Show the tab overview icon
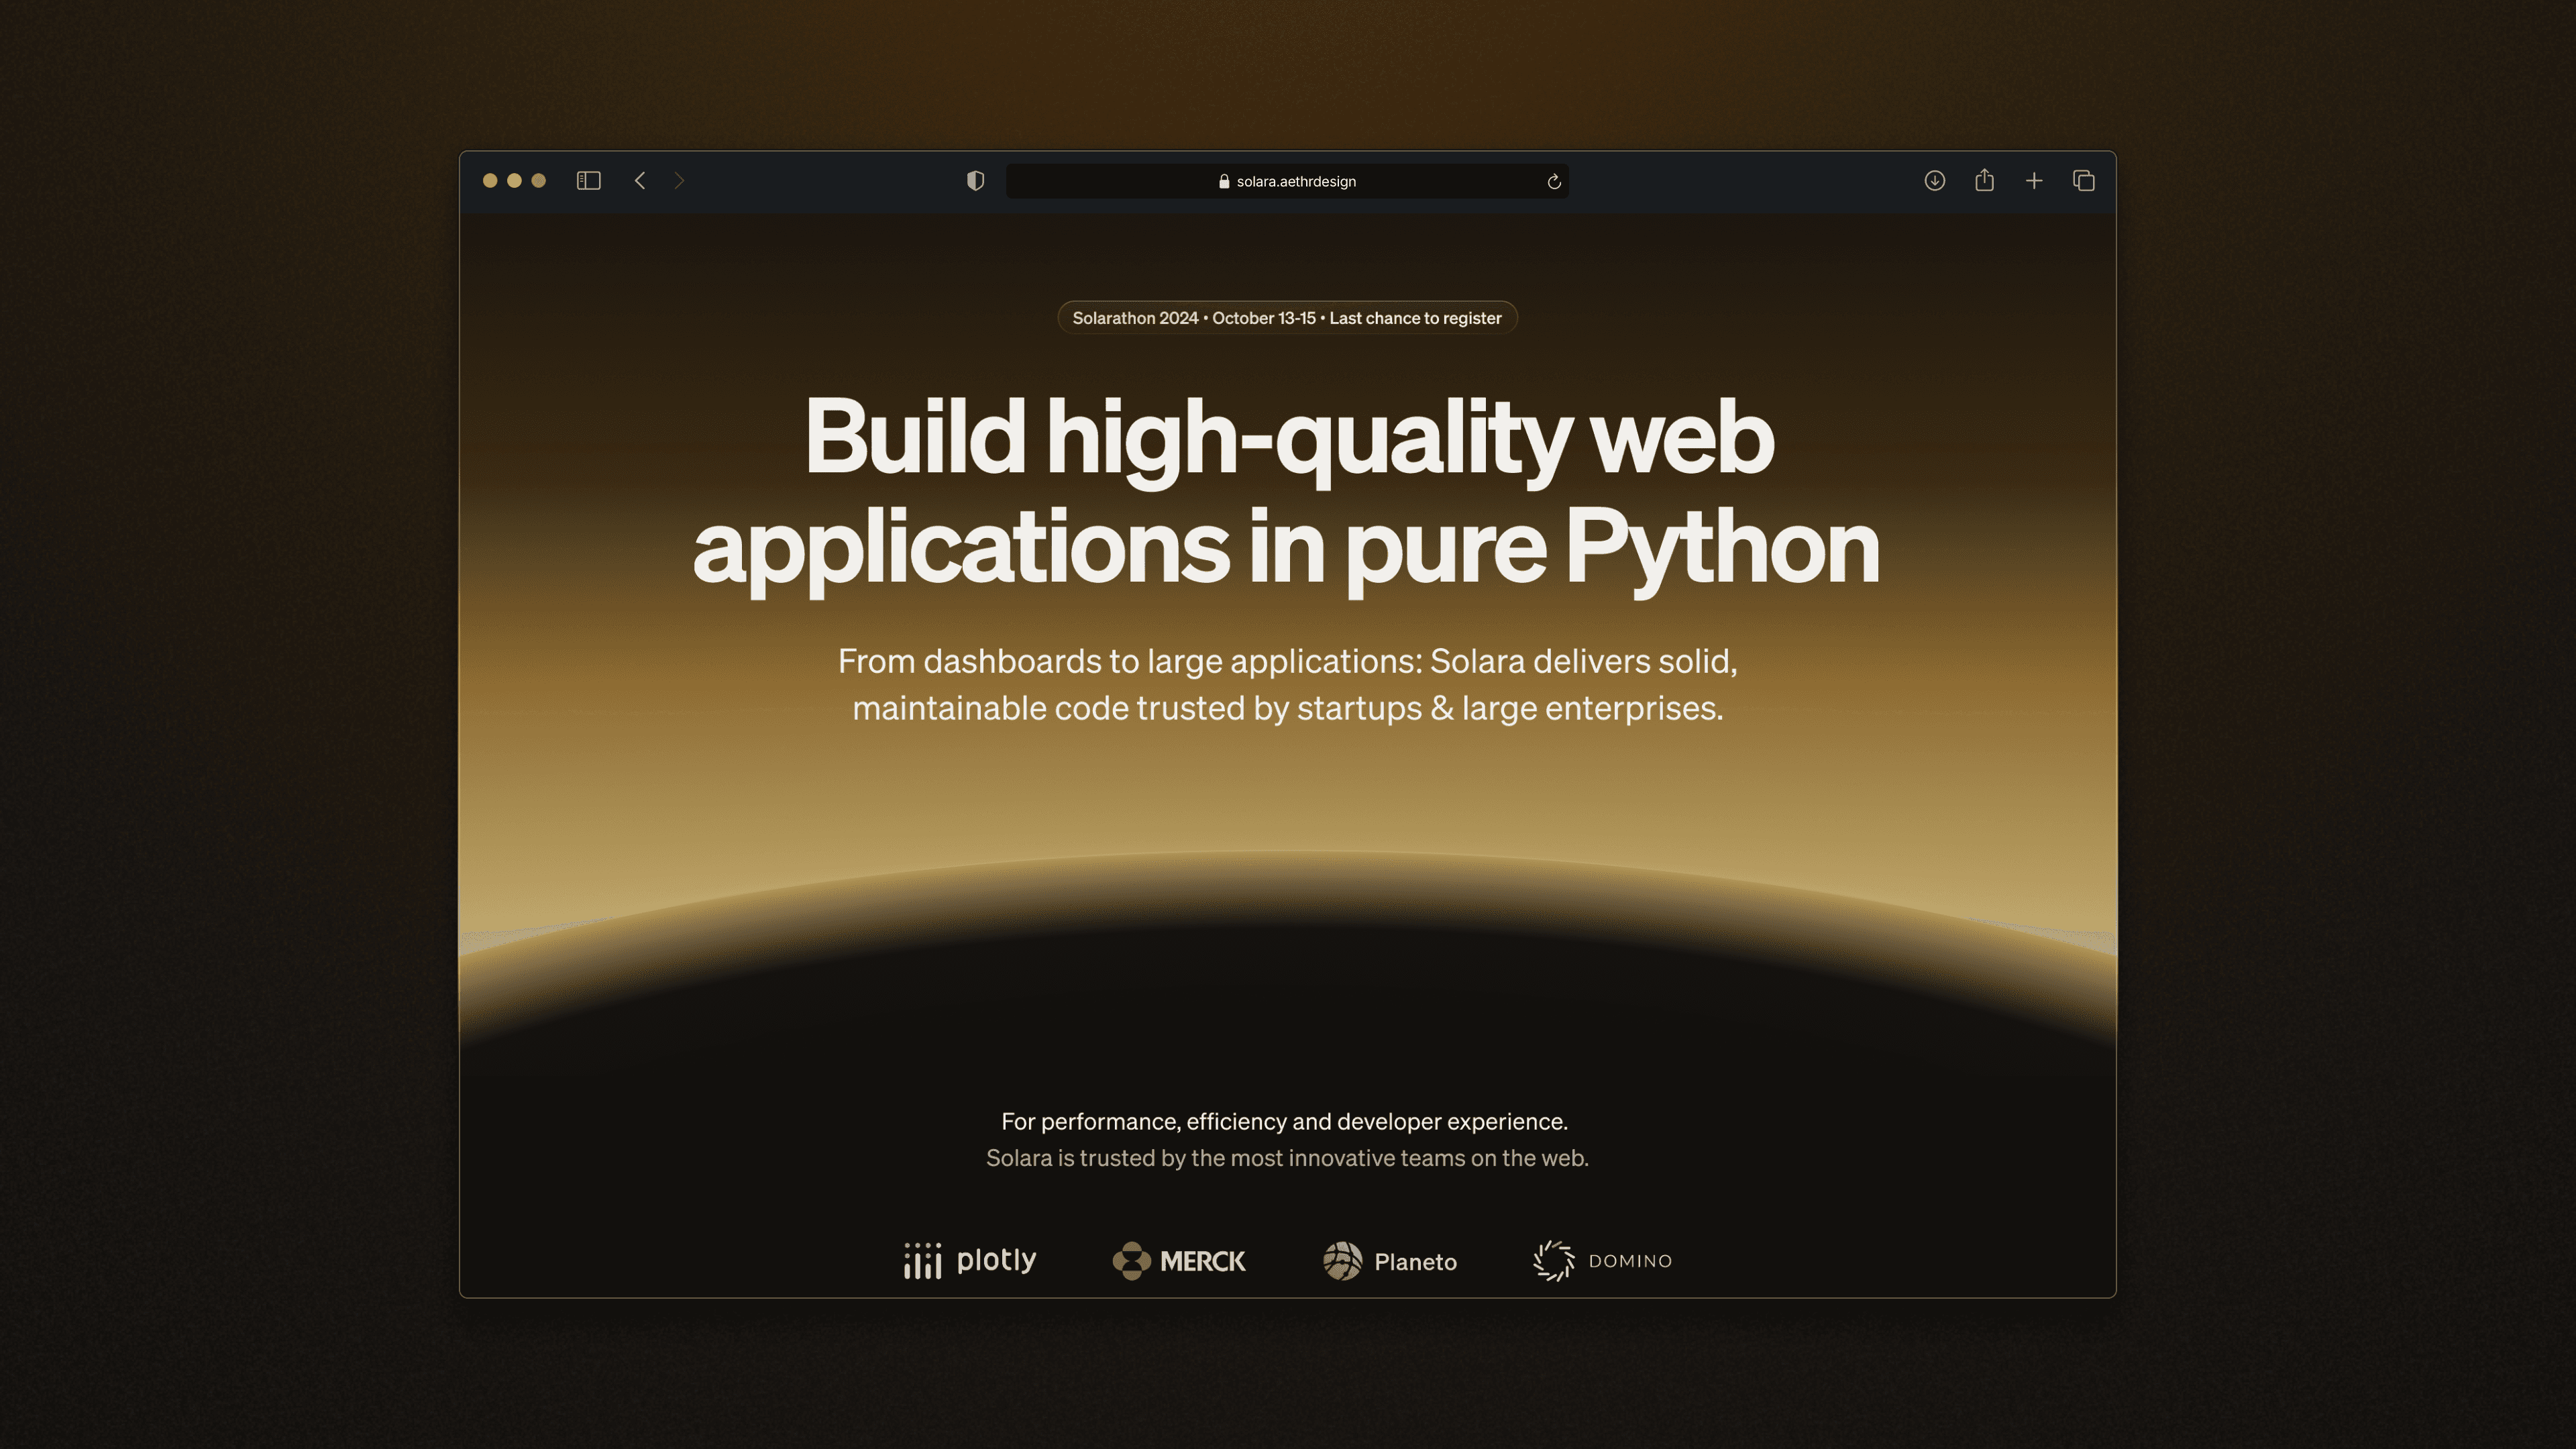2576x1449 pixels. click(2083, 181)
